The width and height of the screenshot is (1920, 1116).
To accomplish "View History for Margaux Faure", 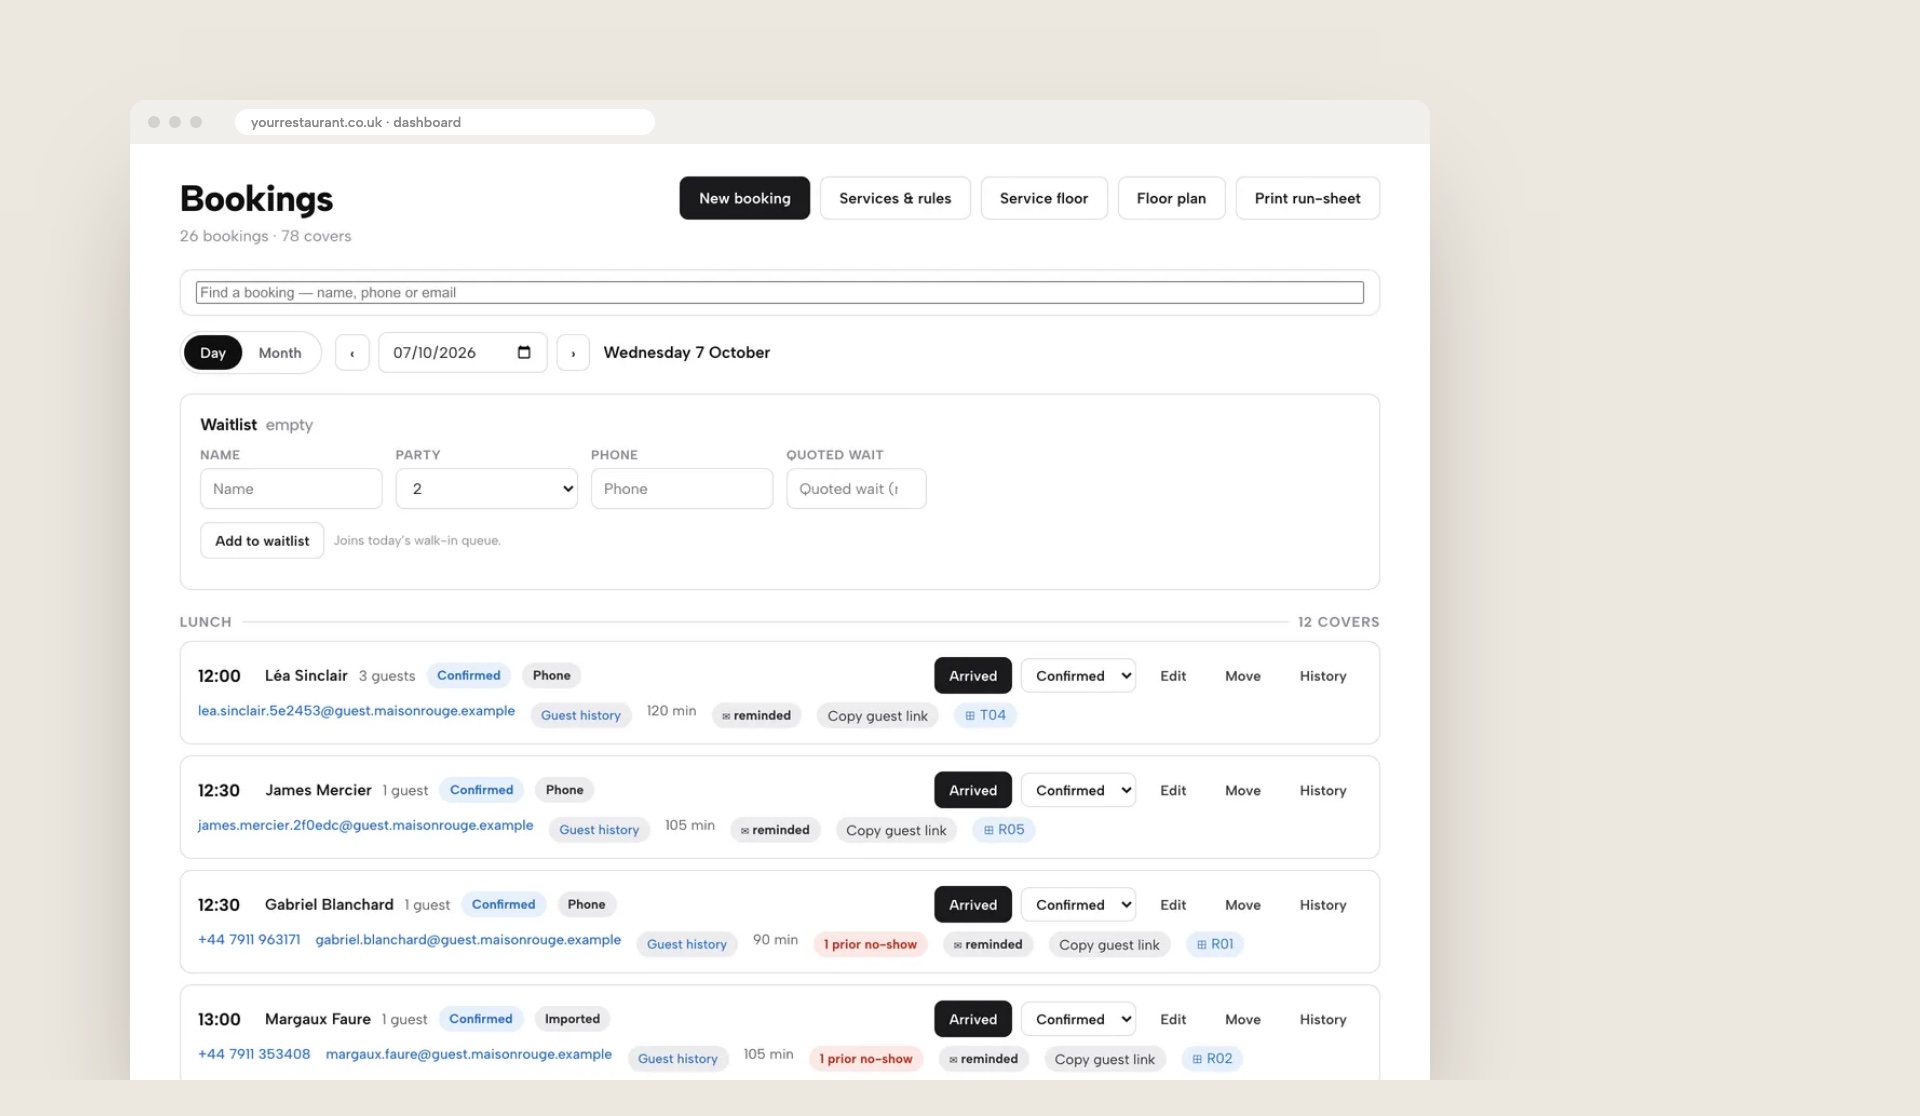I will pos(1323,1019).
